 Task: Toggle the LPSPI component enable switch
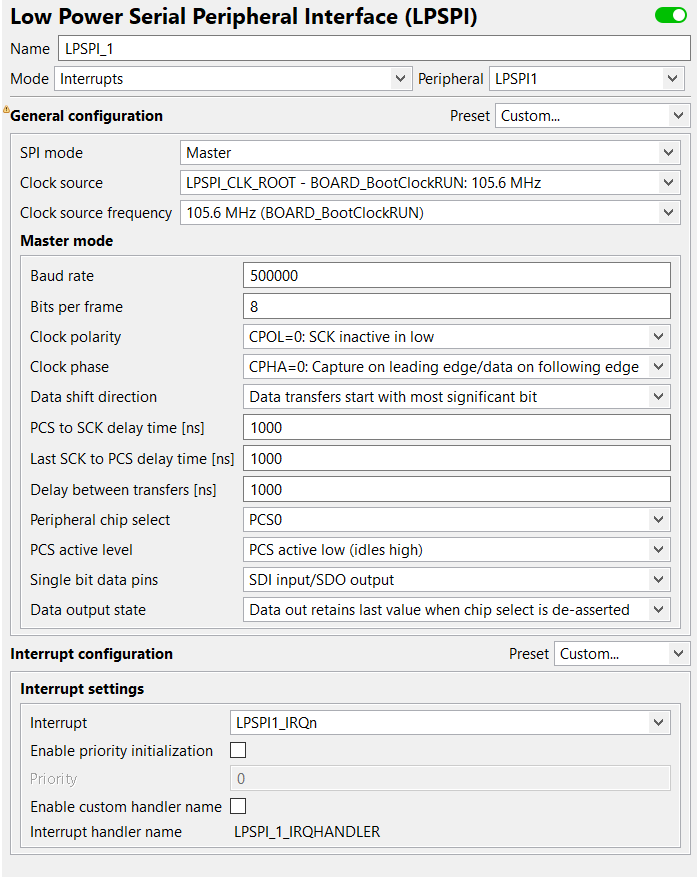pos(670,16)
